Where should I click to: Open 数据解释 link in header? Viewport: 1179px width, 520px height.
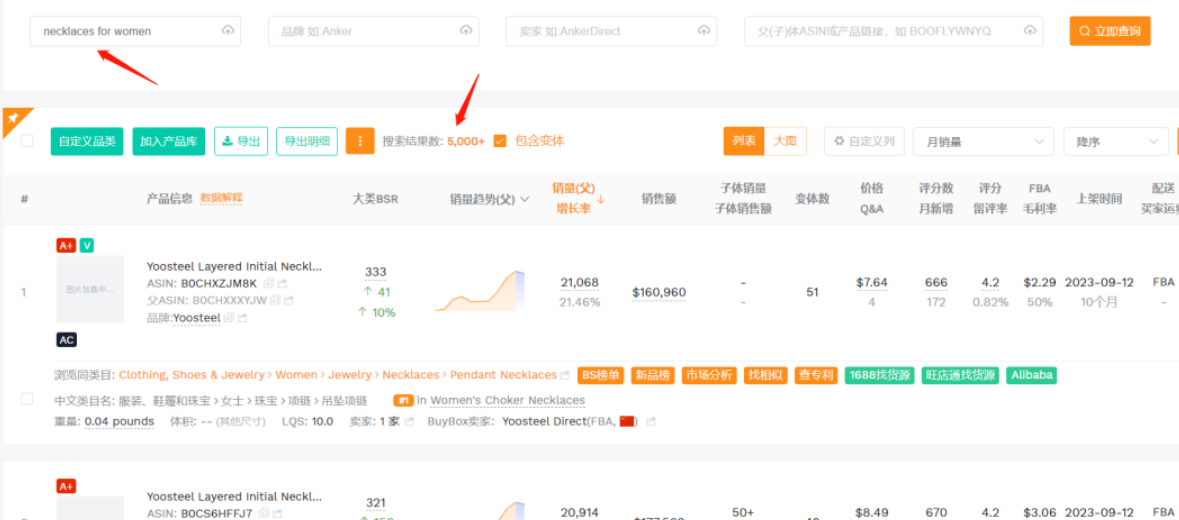pyautogui.click(x=221, y=198)
